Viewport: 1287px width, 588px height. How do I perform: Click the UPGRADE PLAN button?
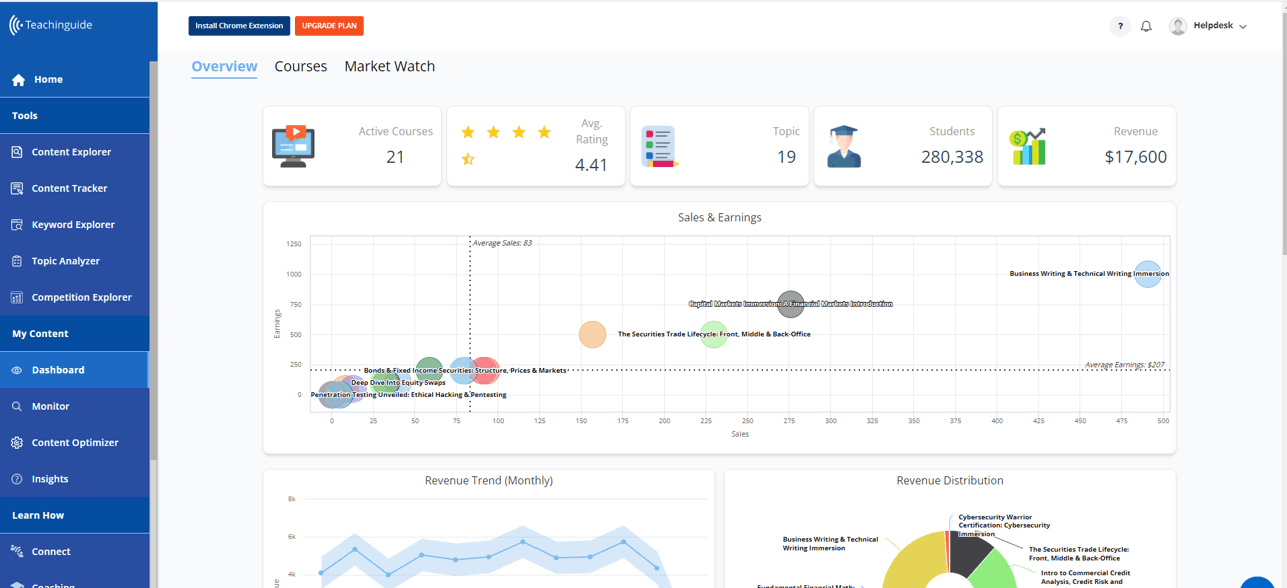pyautogui.click(x=329, y=26)
